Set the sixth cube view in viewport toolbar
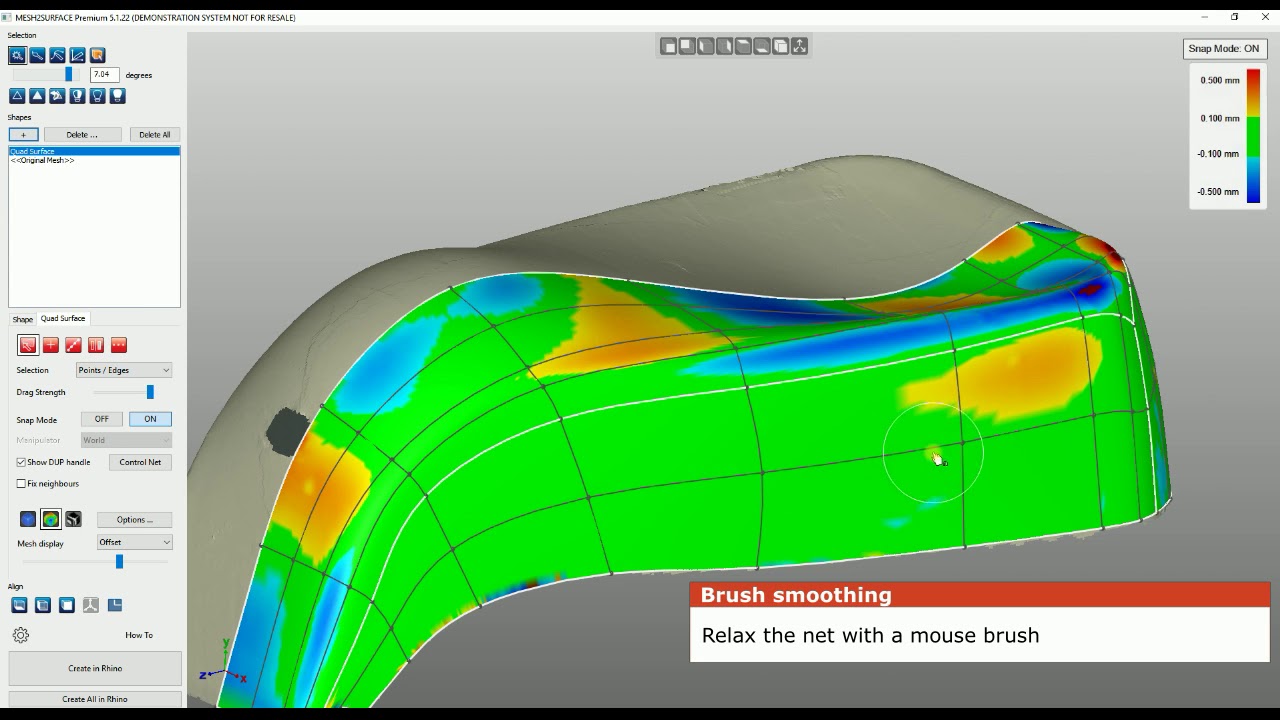 point(762,46)
